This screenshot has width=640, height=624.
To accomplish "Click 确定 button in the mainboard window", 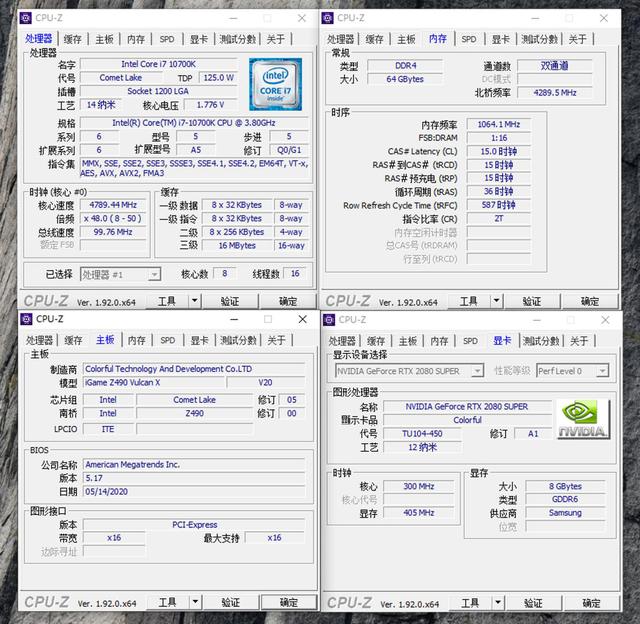I will click(x=289, y=602).
